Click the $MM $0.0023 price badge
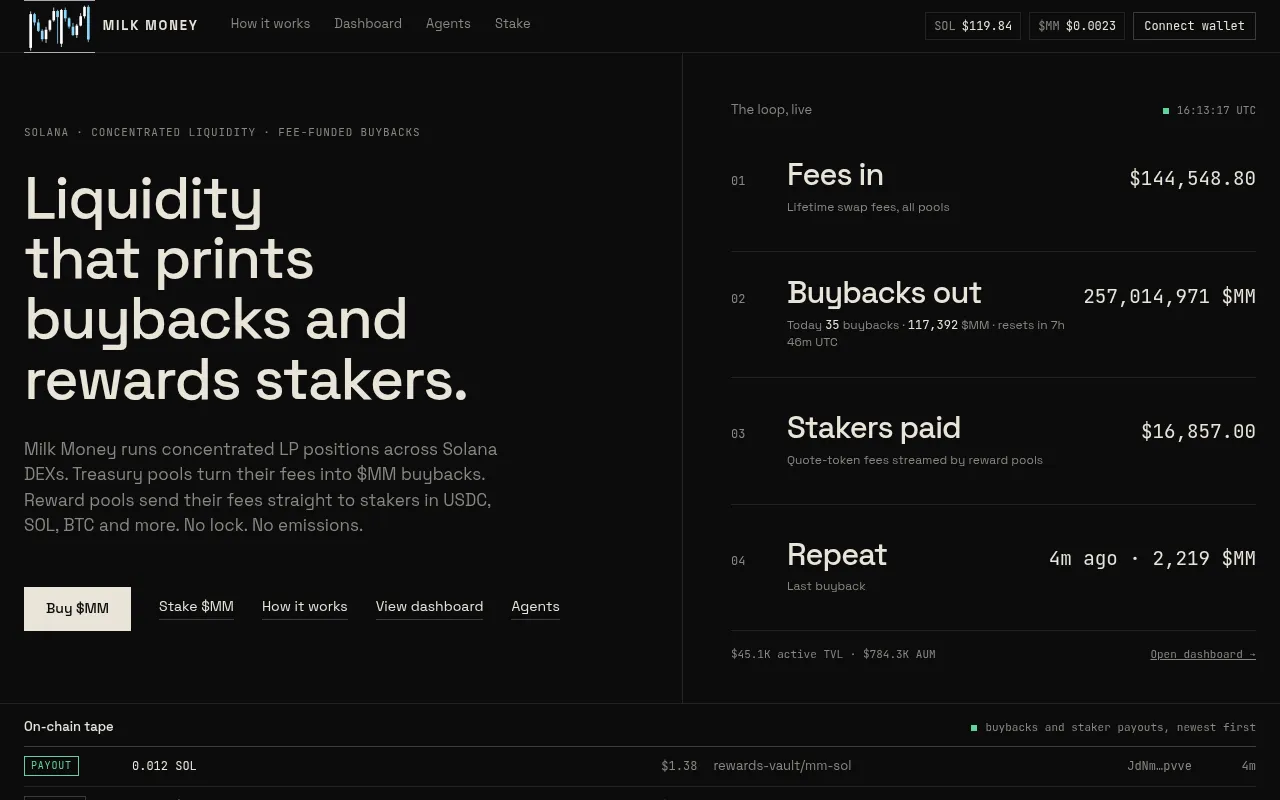Image resolution: width=1280 pixels, height=800 pixels. click(1077, 26)
